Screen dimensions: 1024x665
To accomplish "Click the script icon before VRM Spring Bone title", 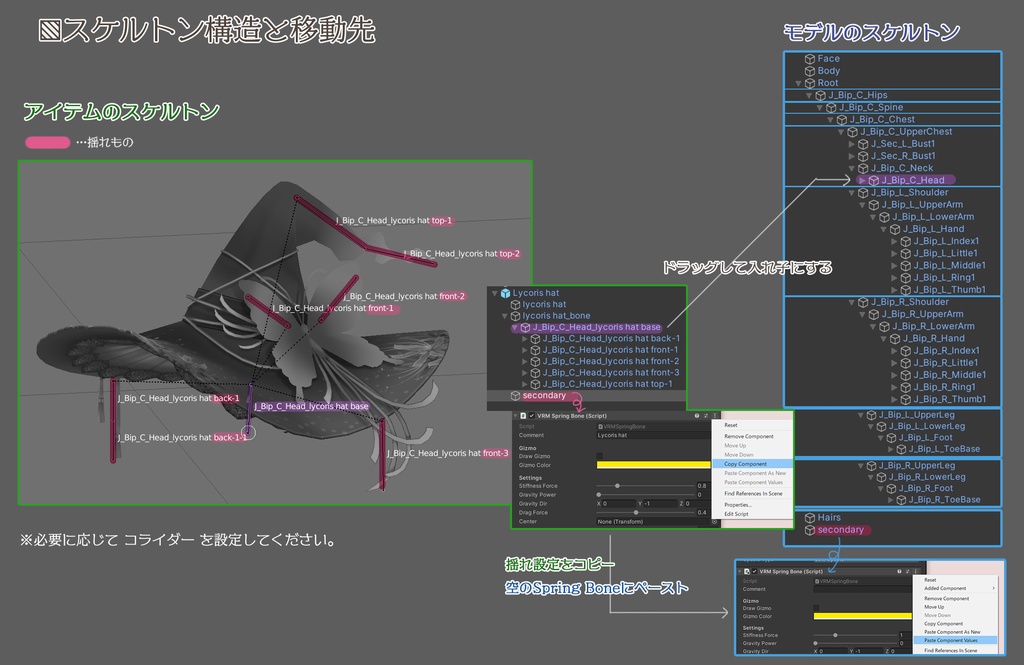I will 523,416.
